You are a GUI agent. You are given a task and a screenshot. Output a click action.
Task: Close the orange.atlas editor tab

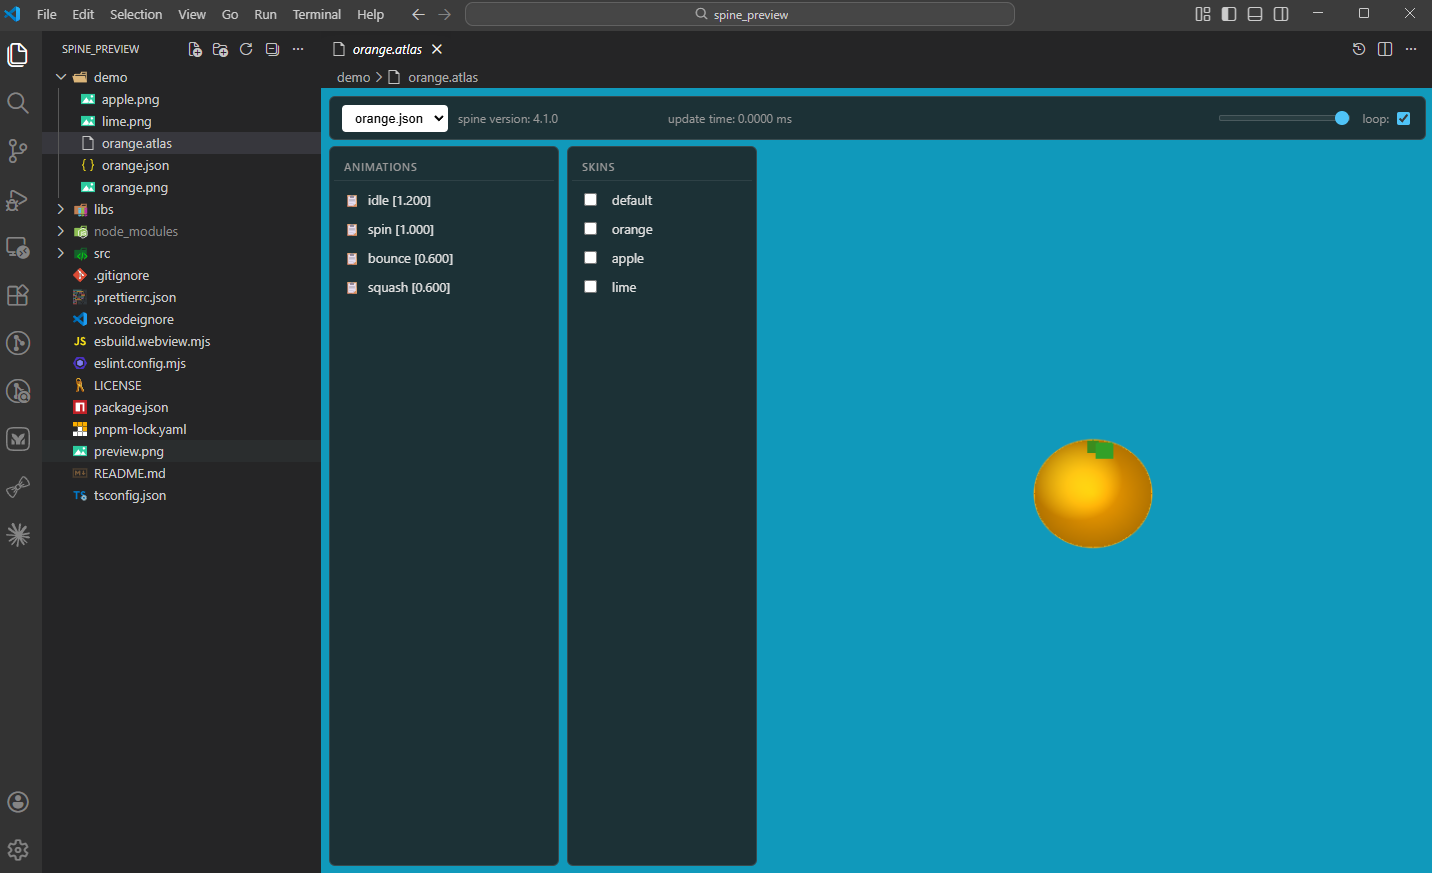pyautogui.click(x=437, y=49)
